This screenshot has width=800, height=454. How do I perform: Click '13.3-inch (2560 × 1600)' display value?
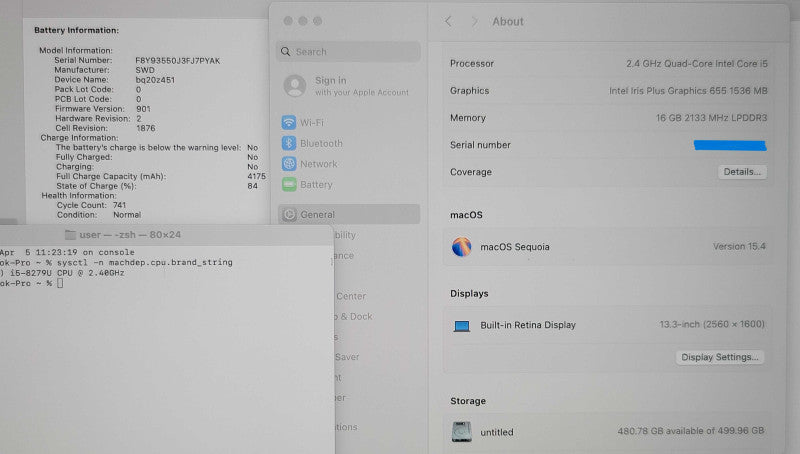pos(712,324)
